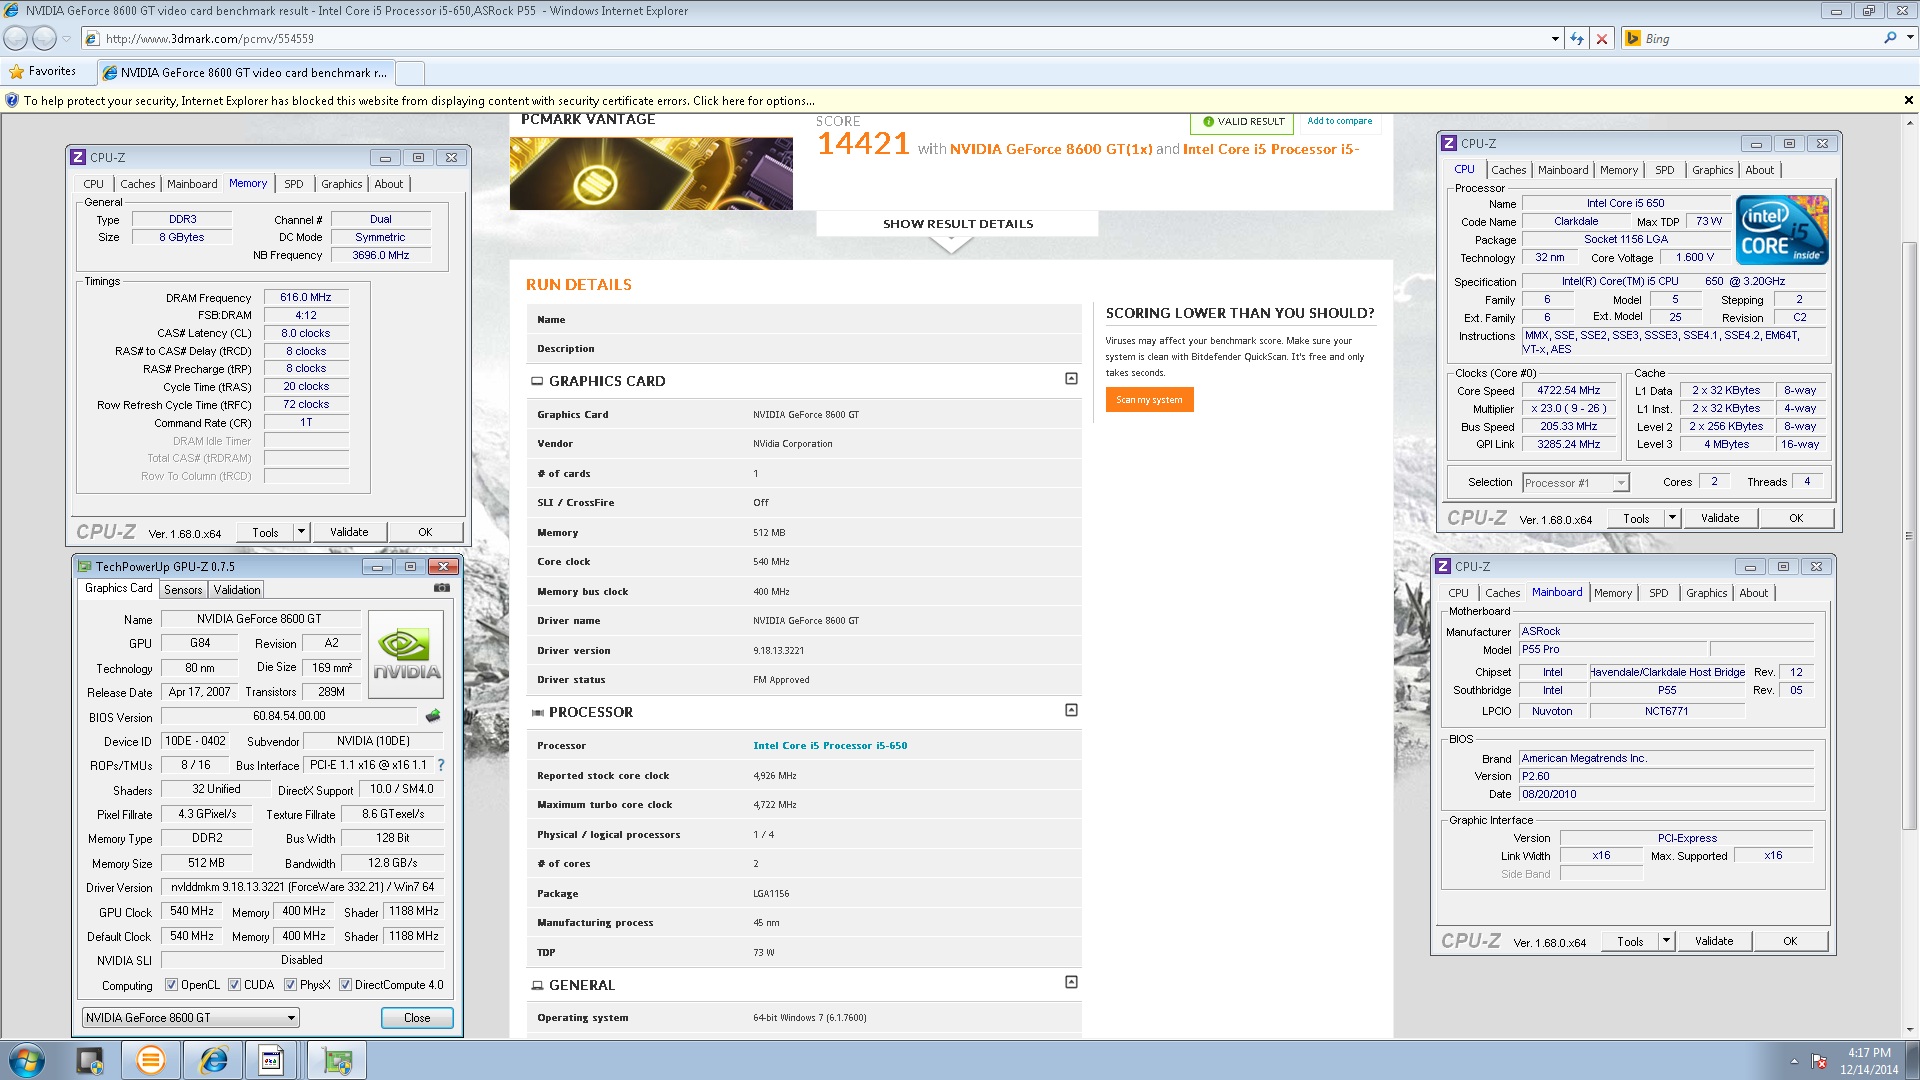
Task: Click Add to compare link
Action: click(1339, 121)
